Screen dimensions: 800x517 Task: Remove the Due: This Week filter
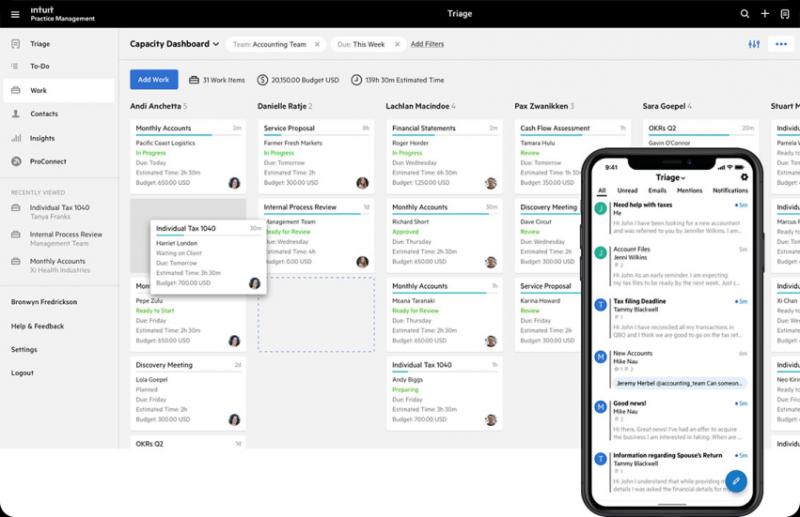(397, 44)
